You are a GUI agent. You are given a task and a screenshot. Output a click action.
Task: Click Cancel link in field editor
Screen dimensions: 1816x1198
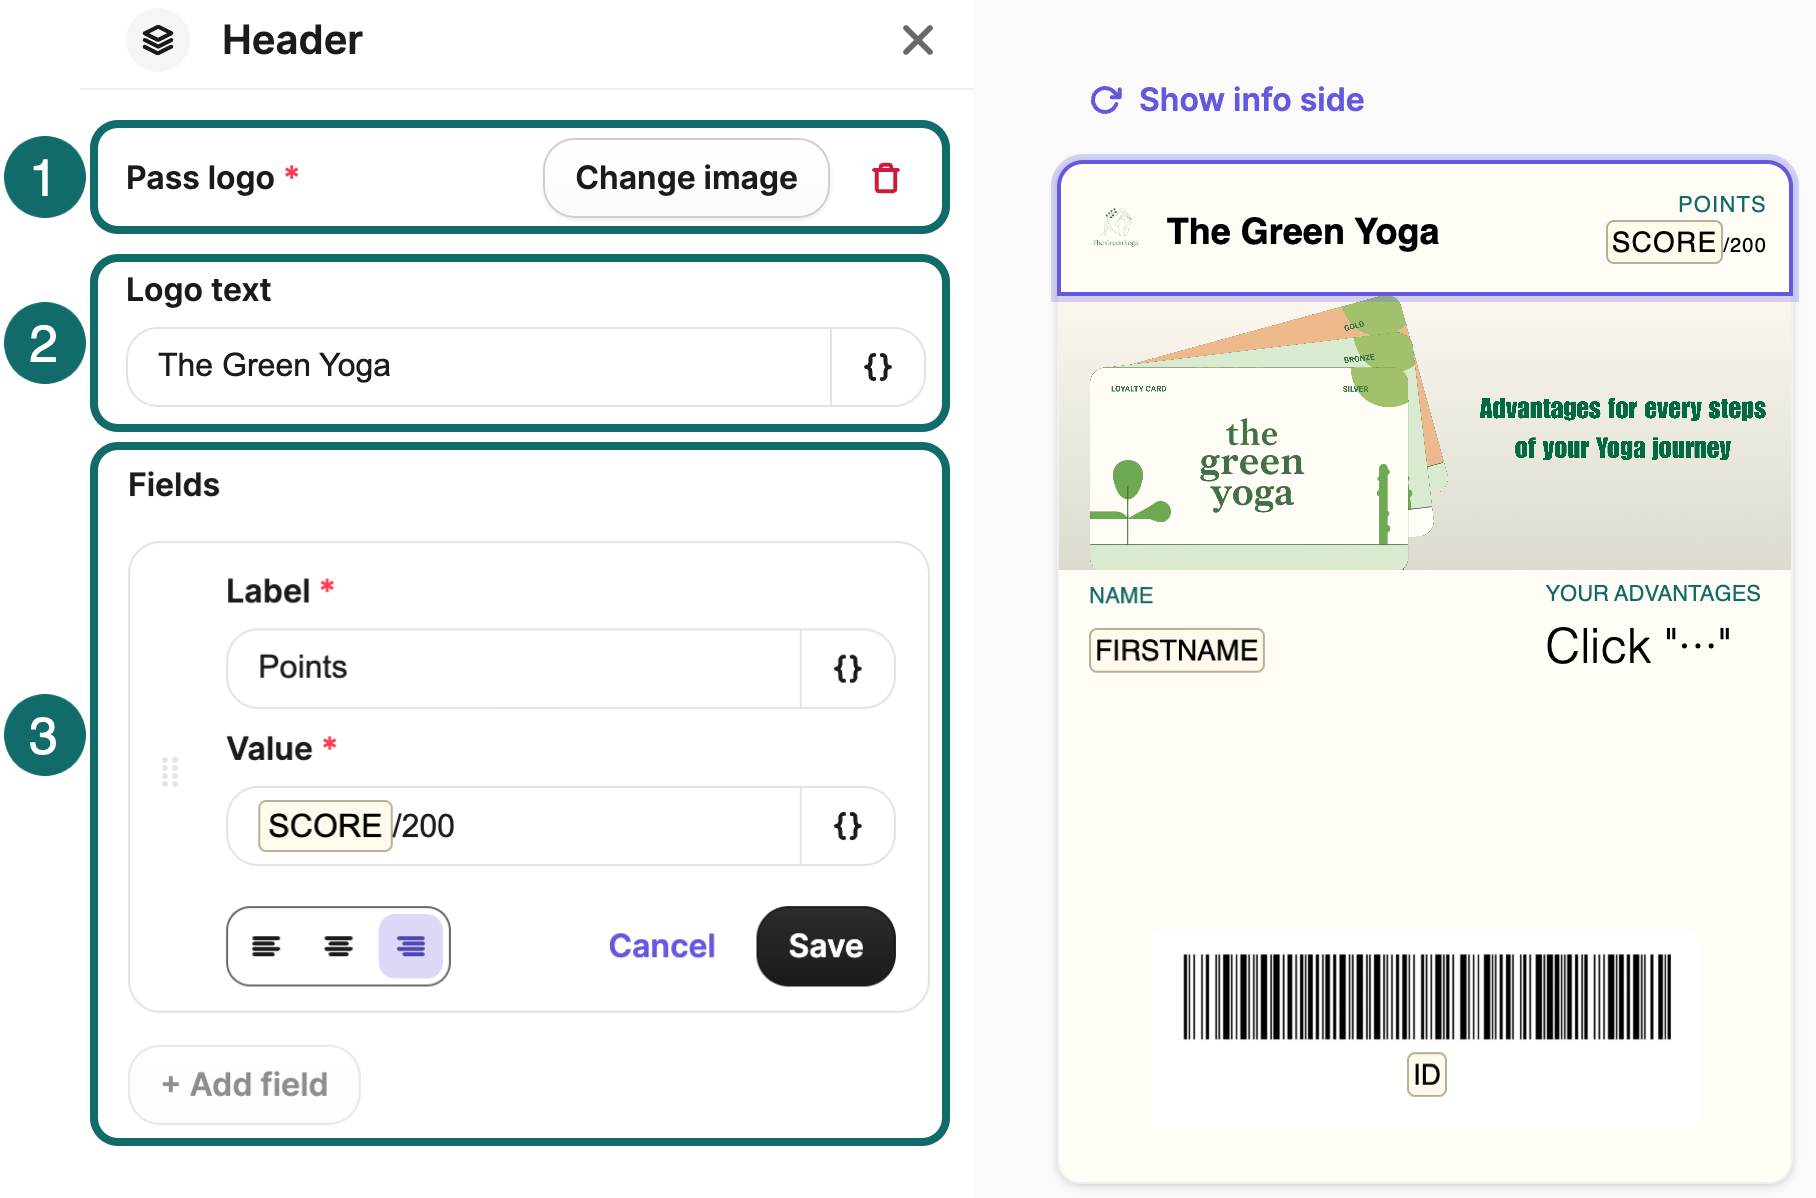click(662, 946)
